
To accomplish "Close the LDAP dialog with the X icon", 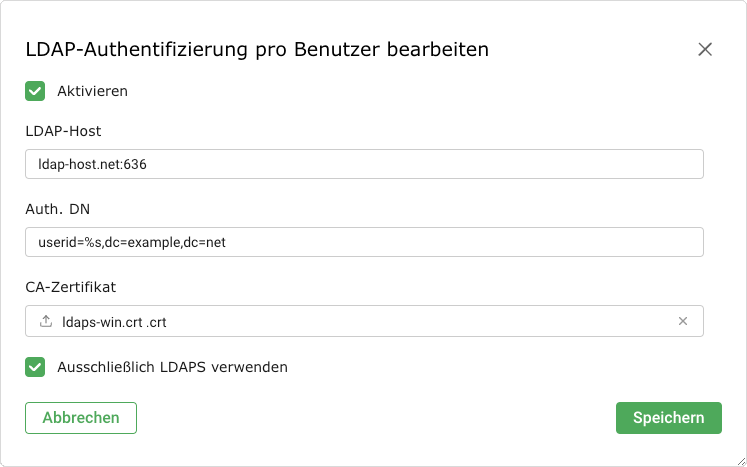I will pyautogui.click(x=705, y=49).
